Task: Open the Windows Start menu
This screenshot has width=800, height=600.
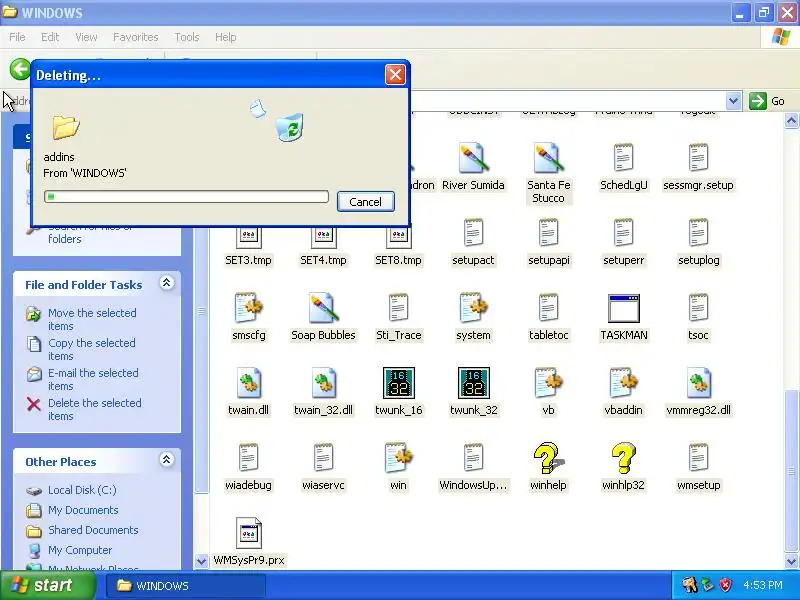Action: (x=48, y=585)
